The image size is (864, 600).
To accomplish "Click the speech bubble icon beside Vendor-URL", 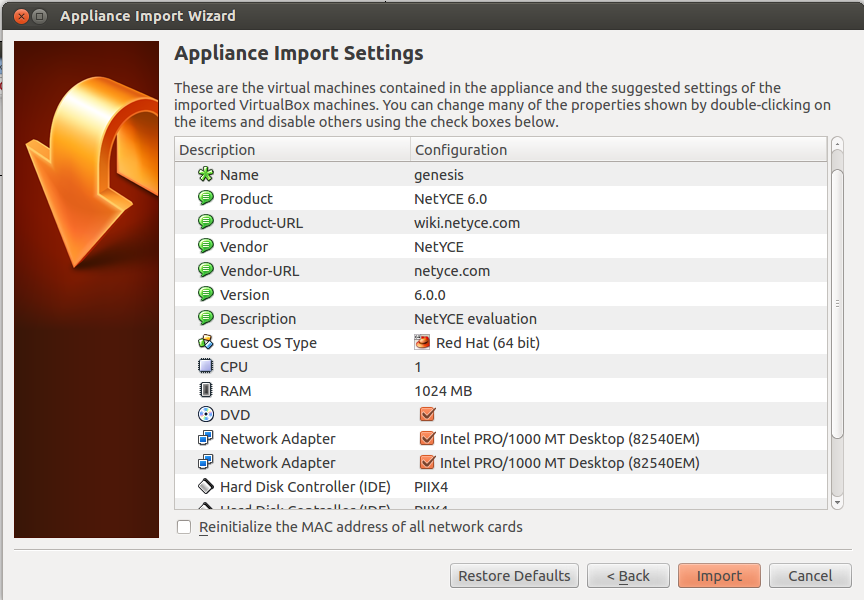I will point(206,271).
